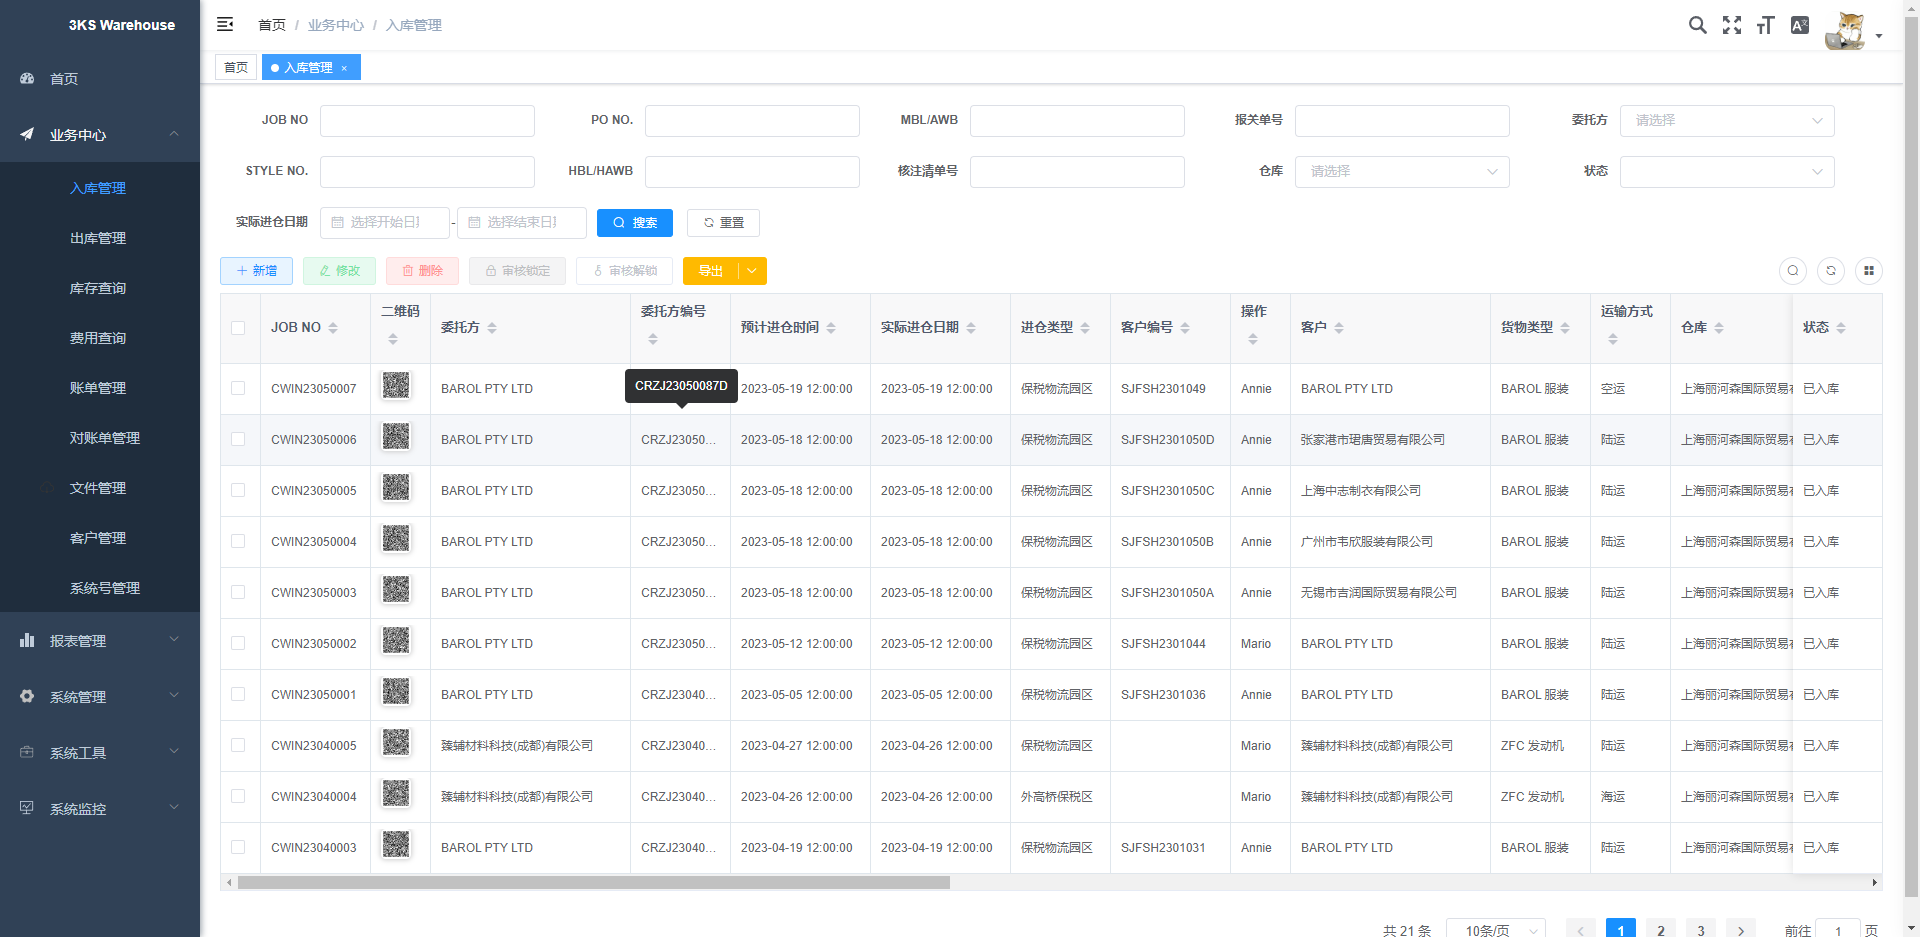Open QR code for CWIN23050003

tap(396, 589)
